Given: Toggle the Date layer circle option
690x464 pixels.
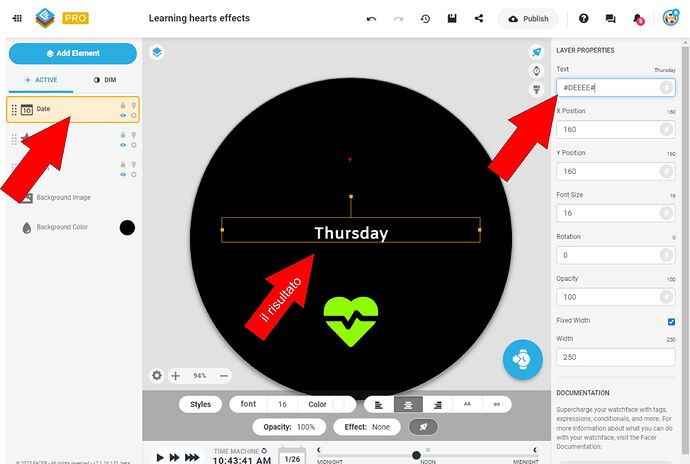Looking at the screenshot, I should tap(134, 115).
